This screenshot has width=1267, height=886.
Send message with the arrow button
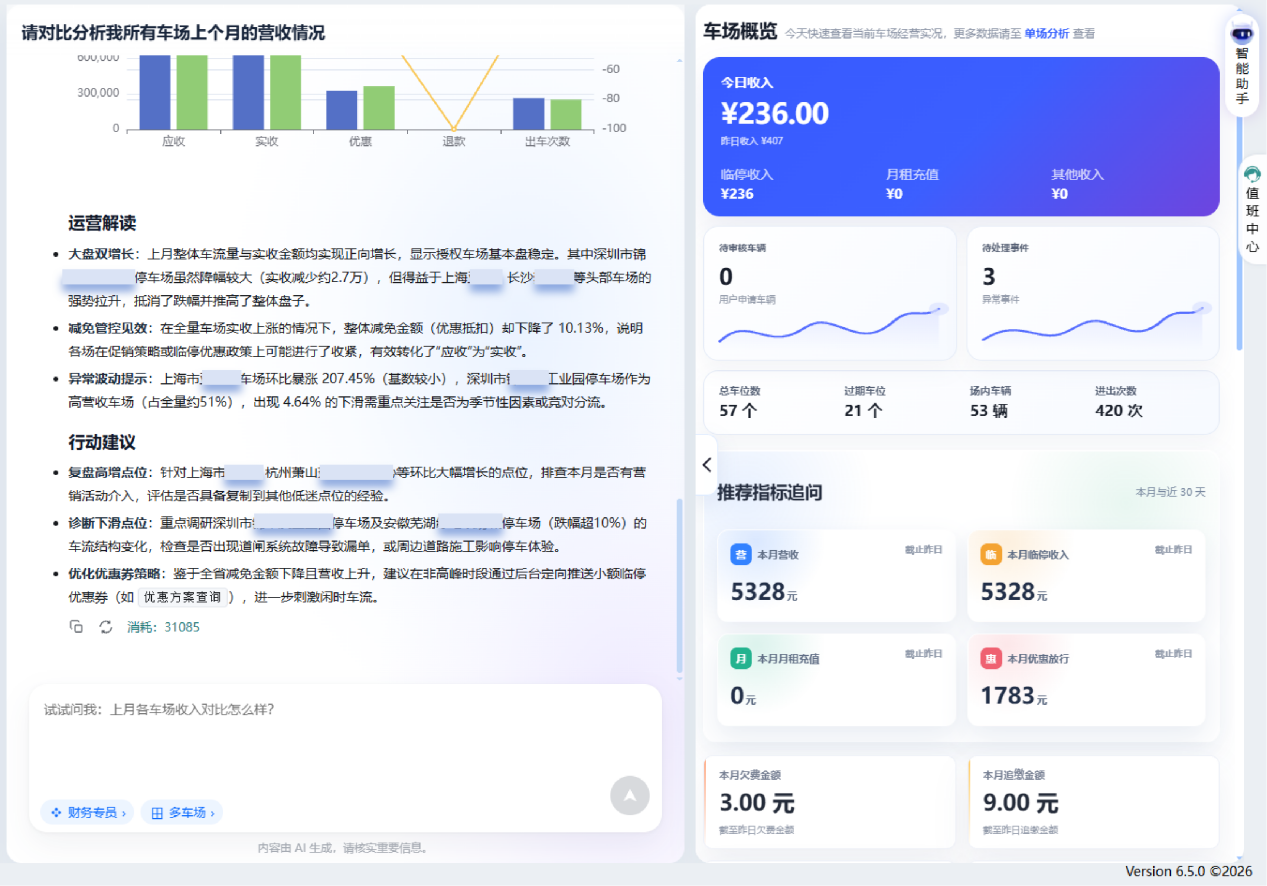coord(630,795)
